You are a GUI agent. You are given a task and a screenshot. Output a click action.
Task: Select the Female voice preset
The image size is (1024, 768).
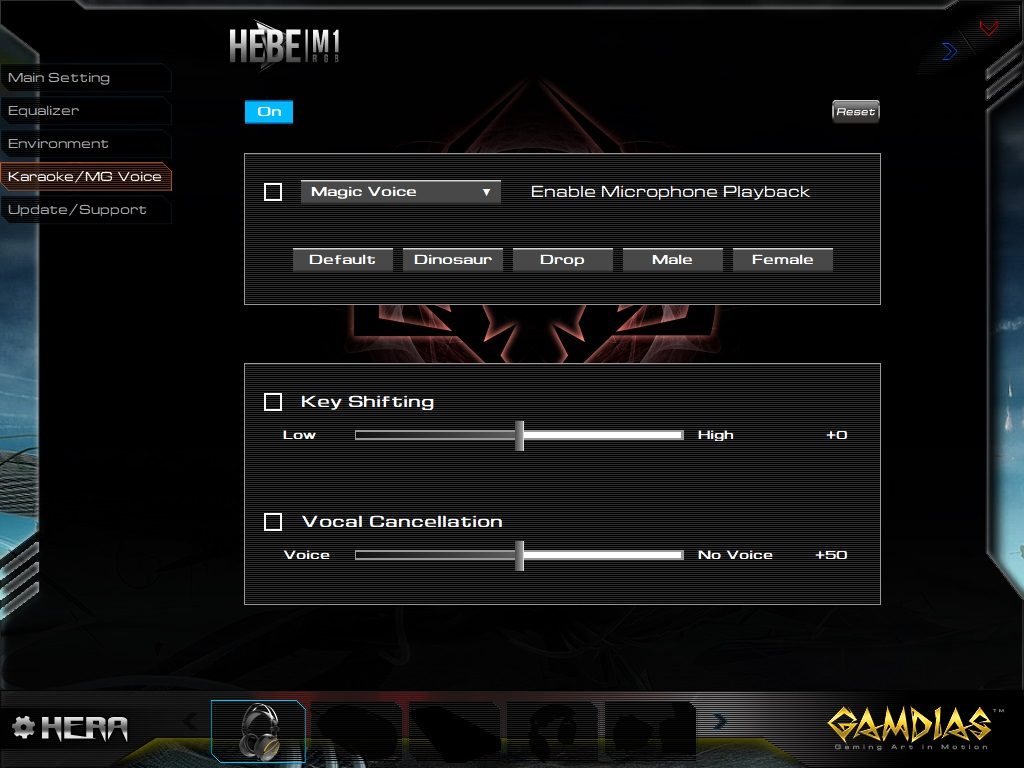coord(782,260)
